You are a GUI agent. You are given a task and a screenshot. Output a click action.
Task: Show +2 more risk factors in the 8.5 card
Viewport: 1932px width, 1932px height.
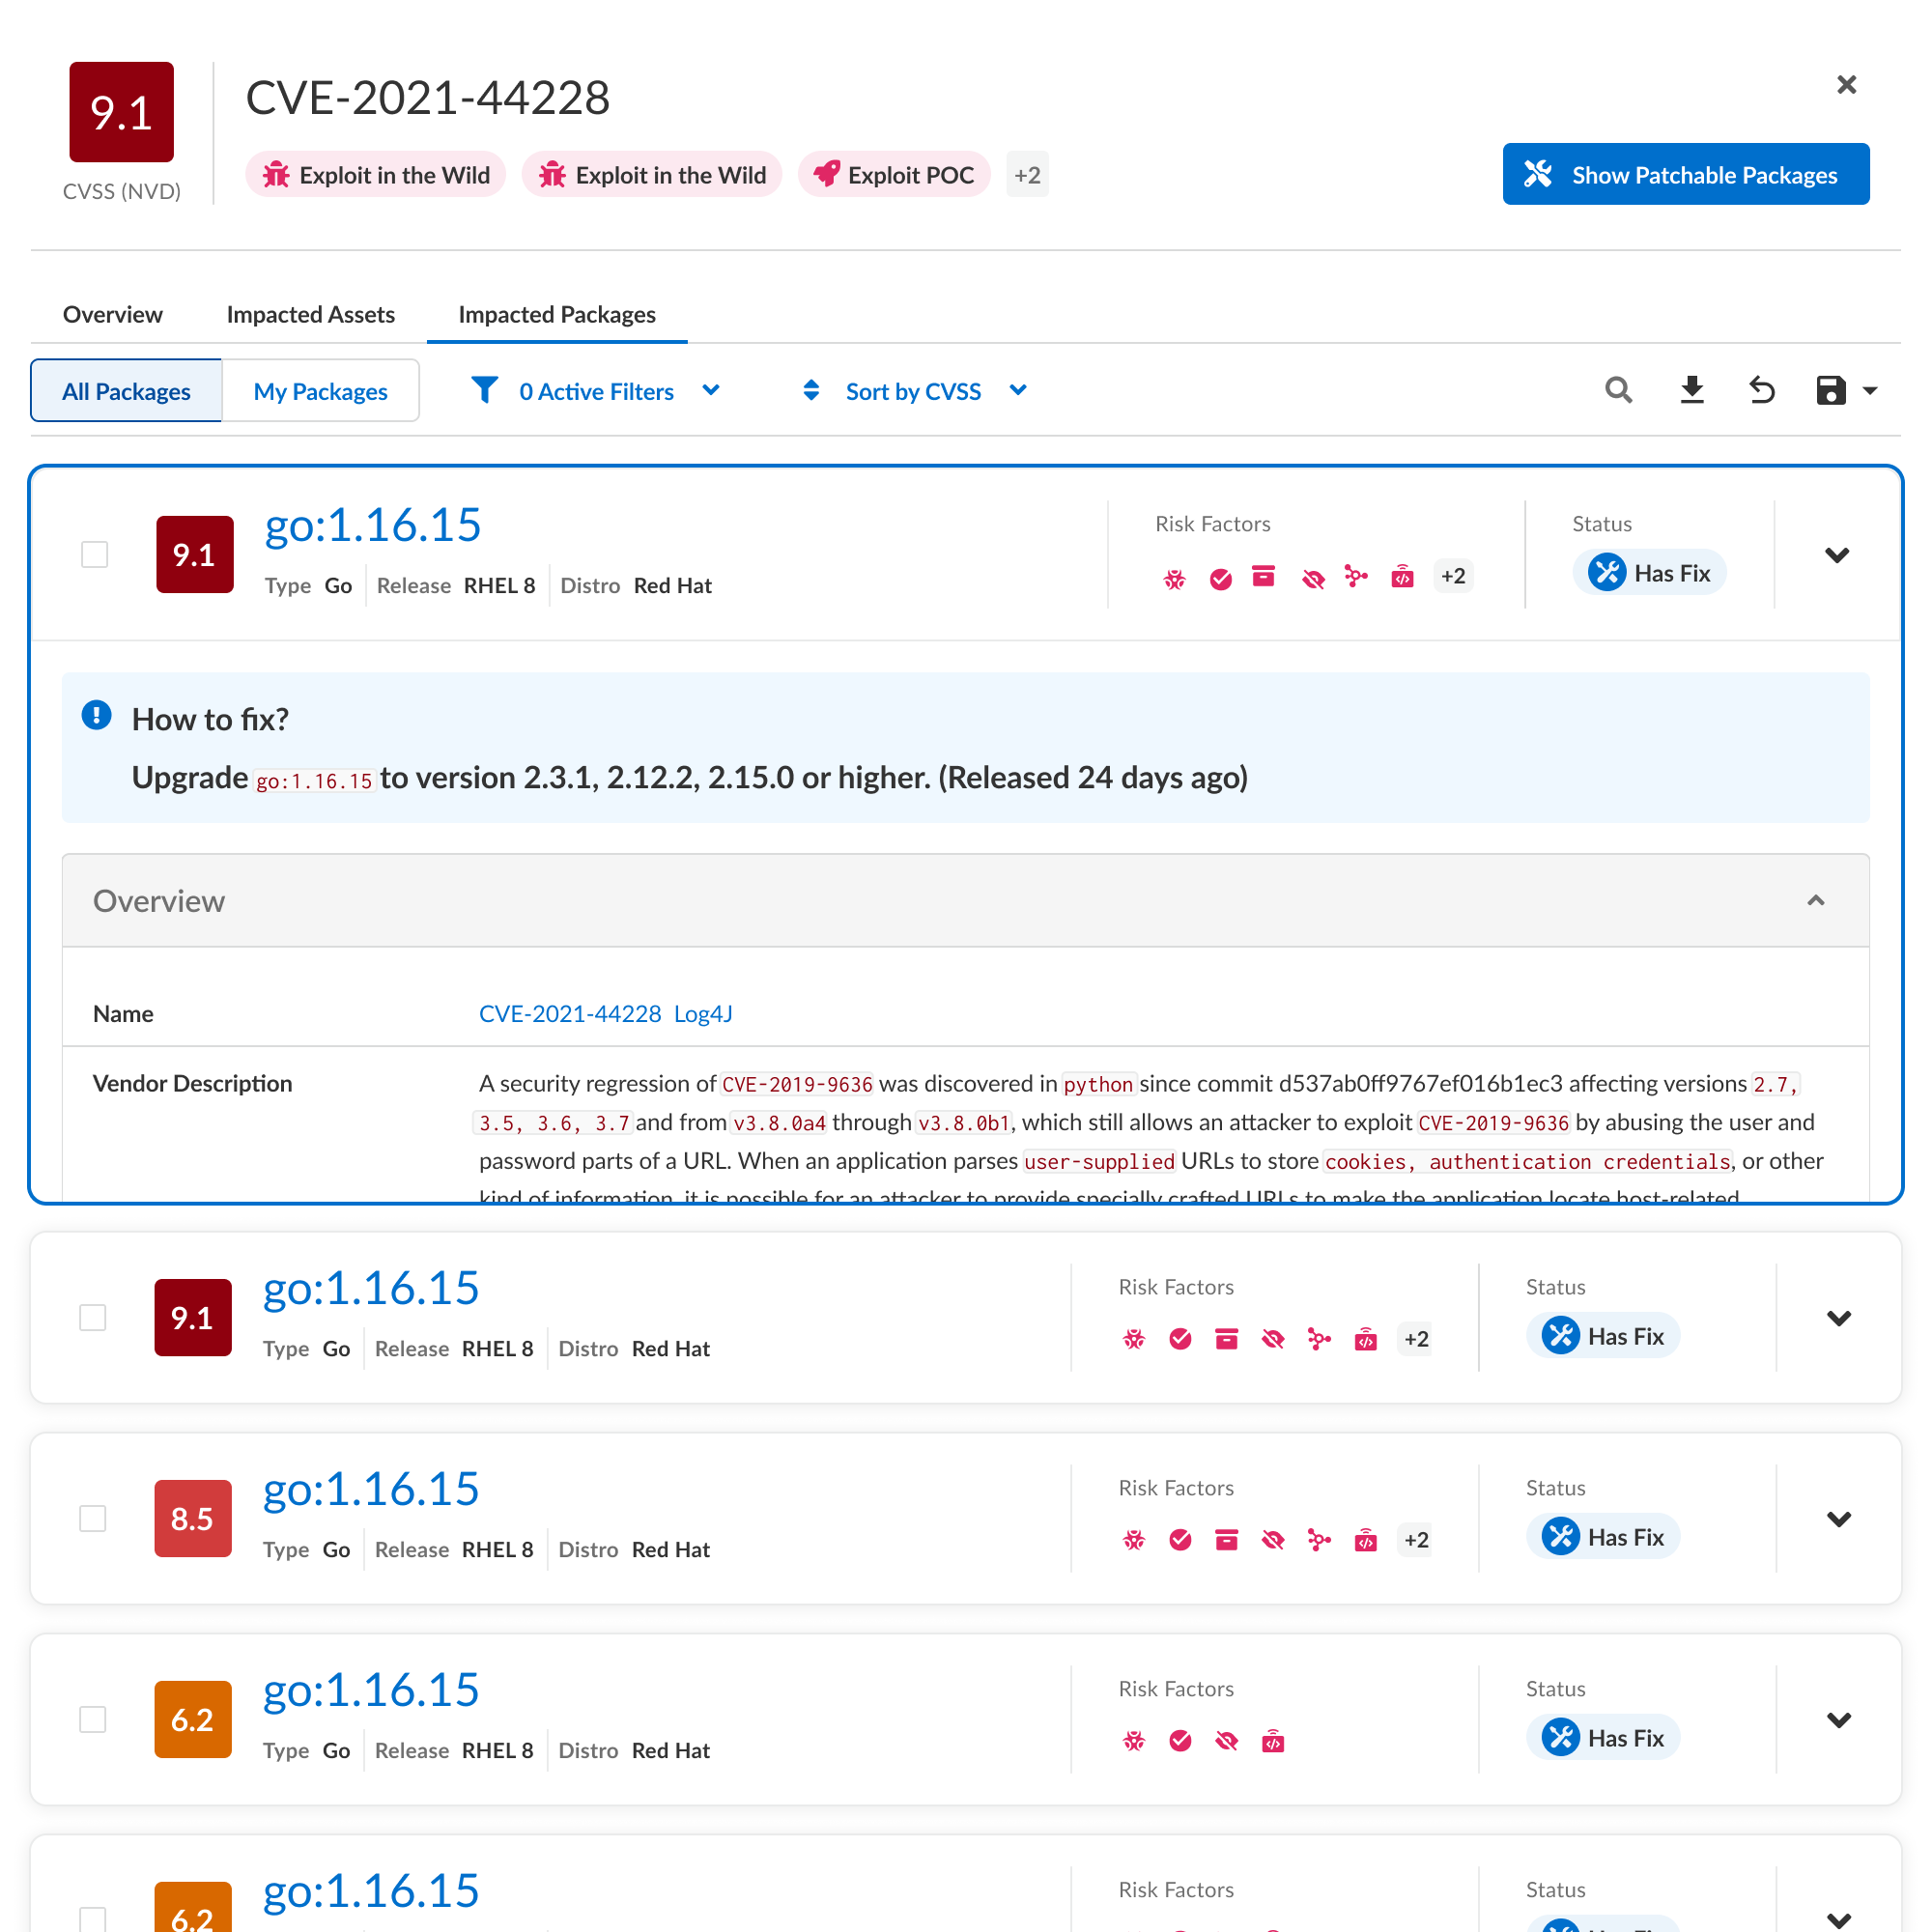[1415, 1539]
